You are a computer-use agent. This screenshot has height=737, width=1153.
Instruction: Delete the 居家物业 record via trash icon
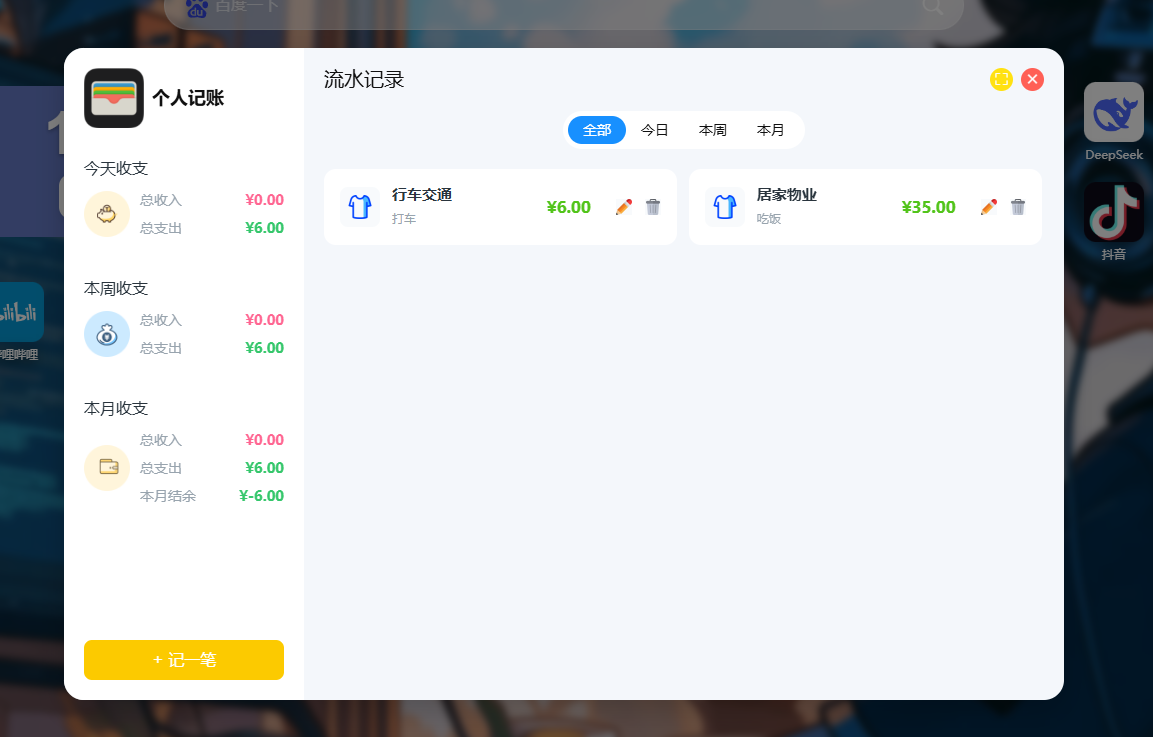[1018, 207]
